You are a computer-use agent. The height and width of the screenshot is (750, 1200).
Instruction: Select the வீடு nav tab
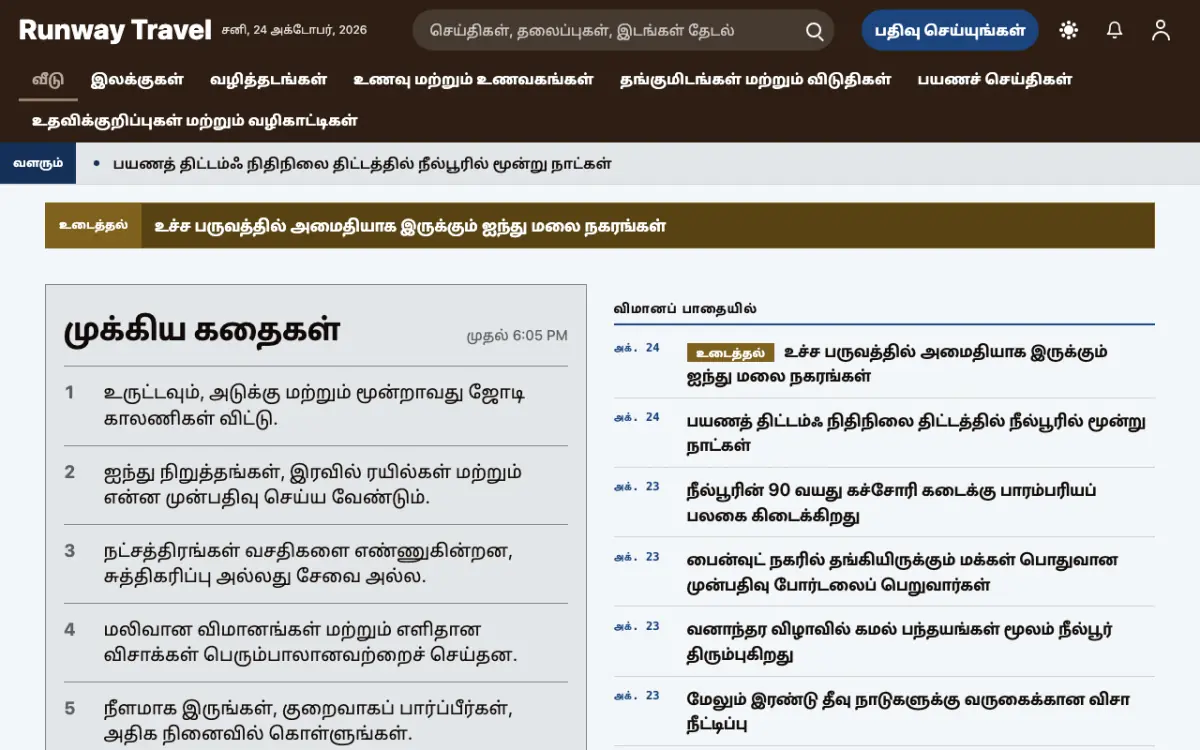coord(48,79)
